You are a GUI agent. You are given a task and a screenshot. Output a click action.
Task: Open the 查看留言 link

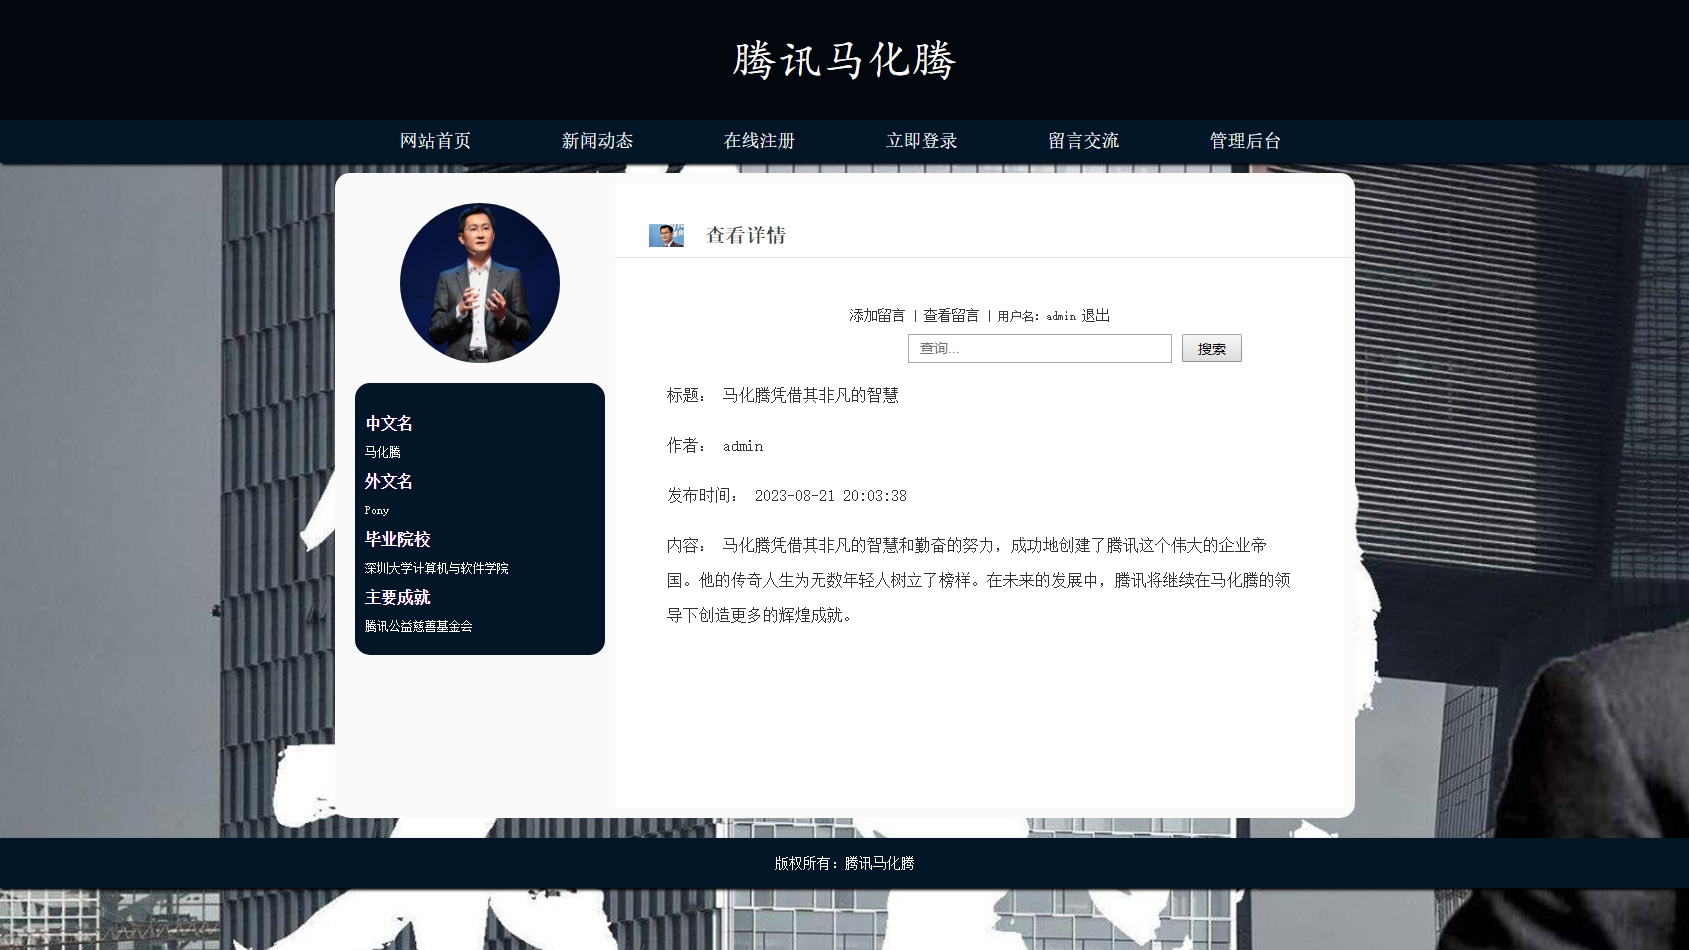pyautogui.click(x=951, y=316)
